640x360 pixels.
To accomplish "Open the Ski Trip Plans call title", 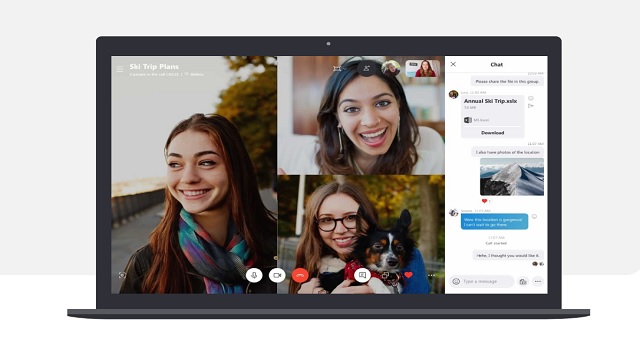I will [154, 67].
